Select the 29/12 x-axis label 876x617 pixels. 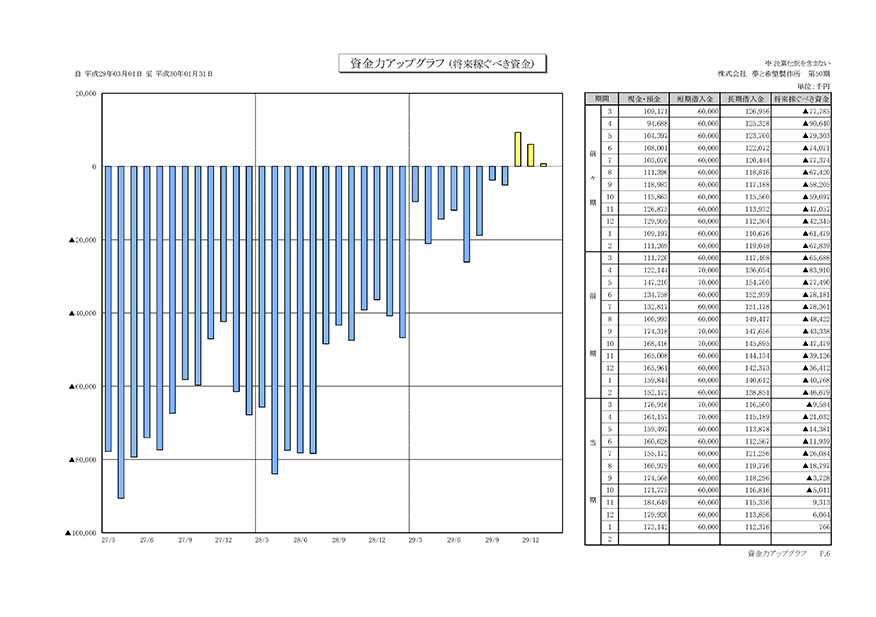[531, 540]
